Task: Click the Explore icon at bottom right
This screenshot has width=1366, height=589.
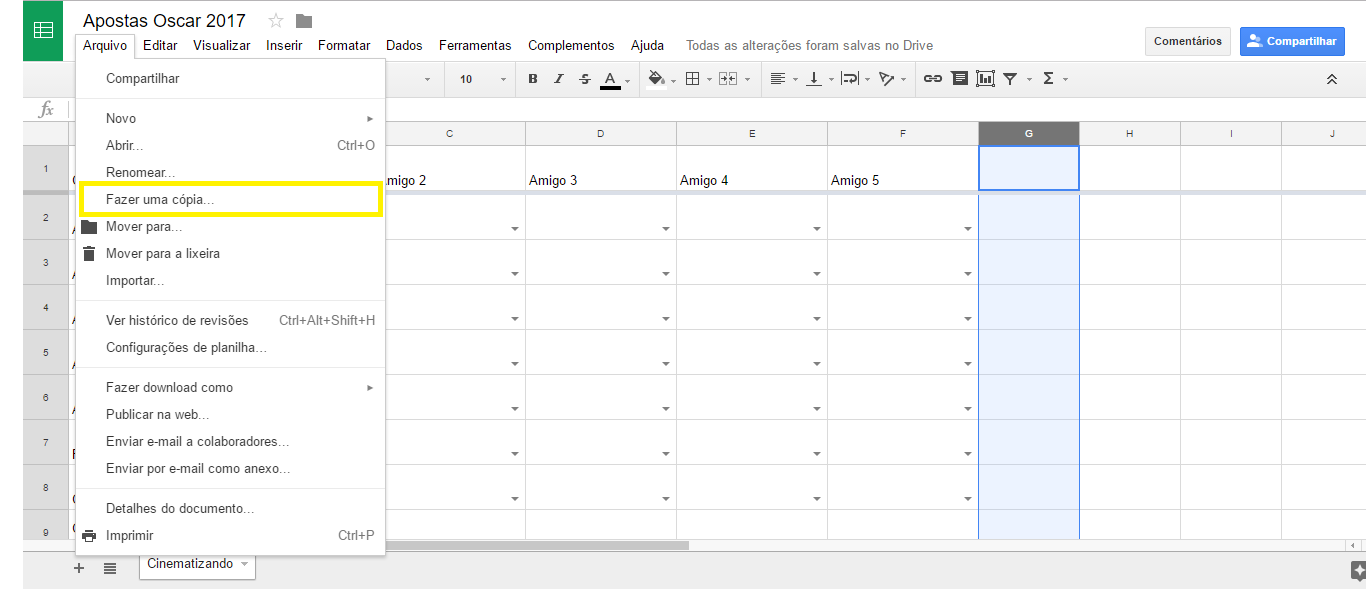Action: point(1358,570)
